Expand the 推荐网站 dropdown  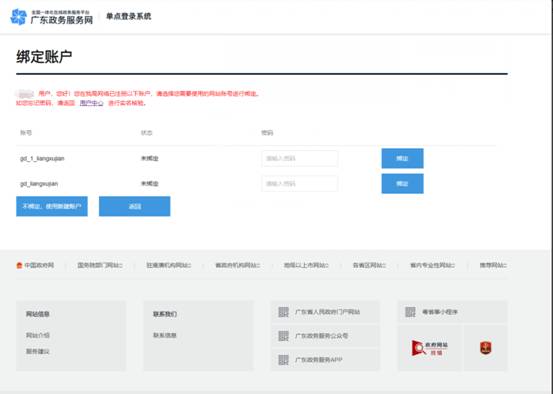click(x=493, y=265)
